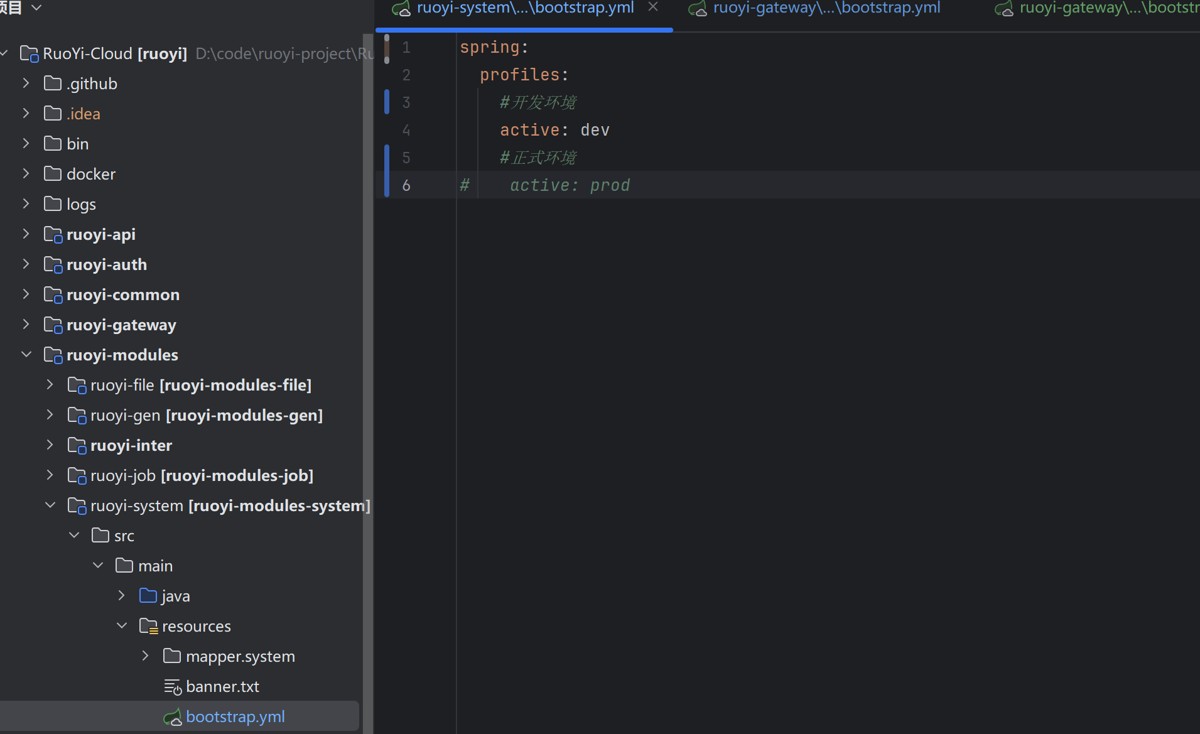Select the docker folder in tree

90,174
